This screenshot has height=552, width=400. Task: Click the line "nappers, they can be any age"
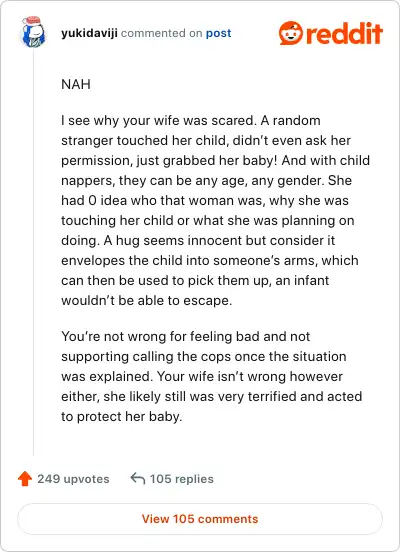(206, 180)
